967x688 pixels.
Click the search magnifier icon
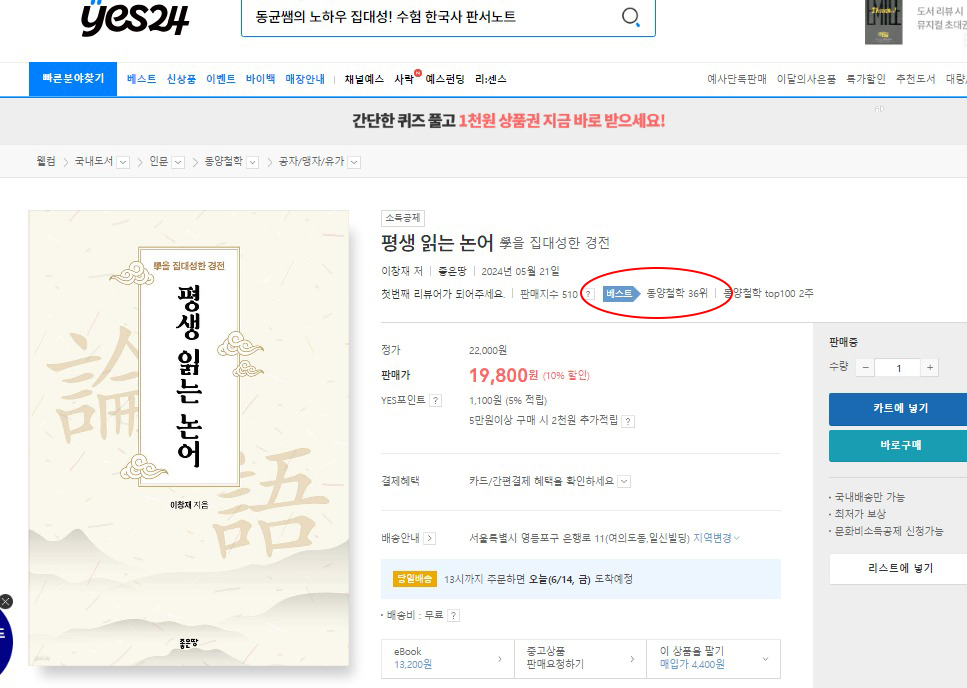coord(630,17)
